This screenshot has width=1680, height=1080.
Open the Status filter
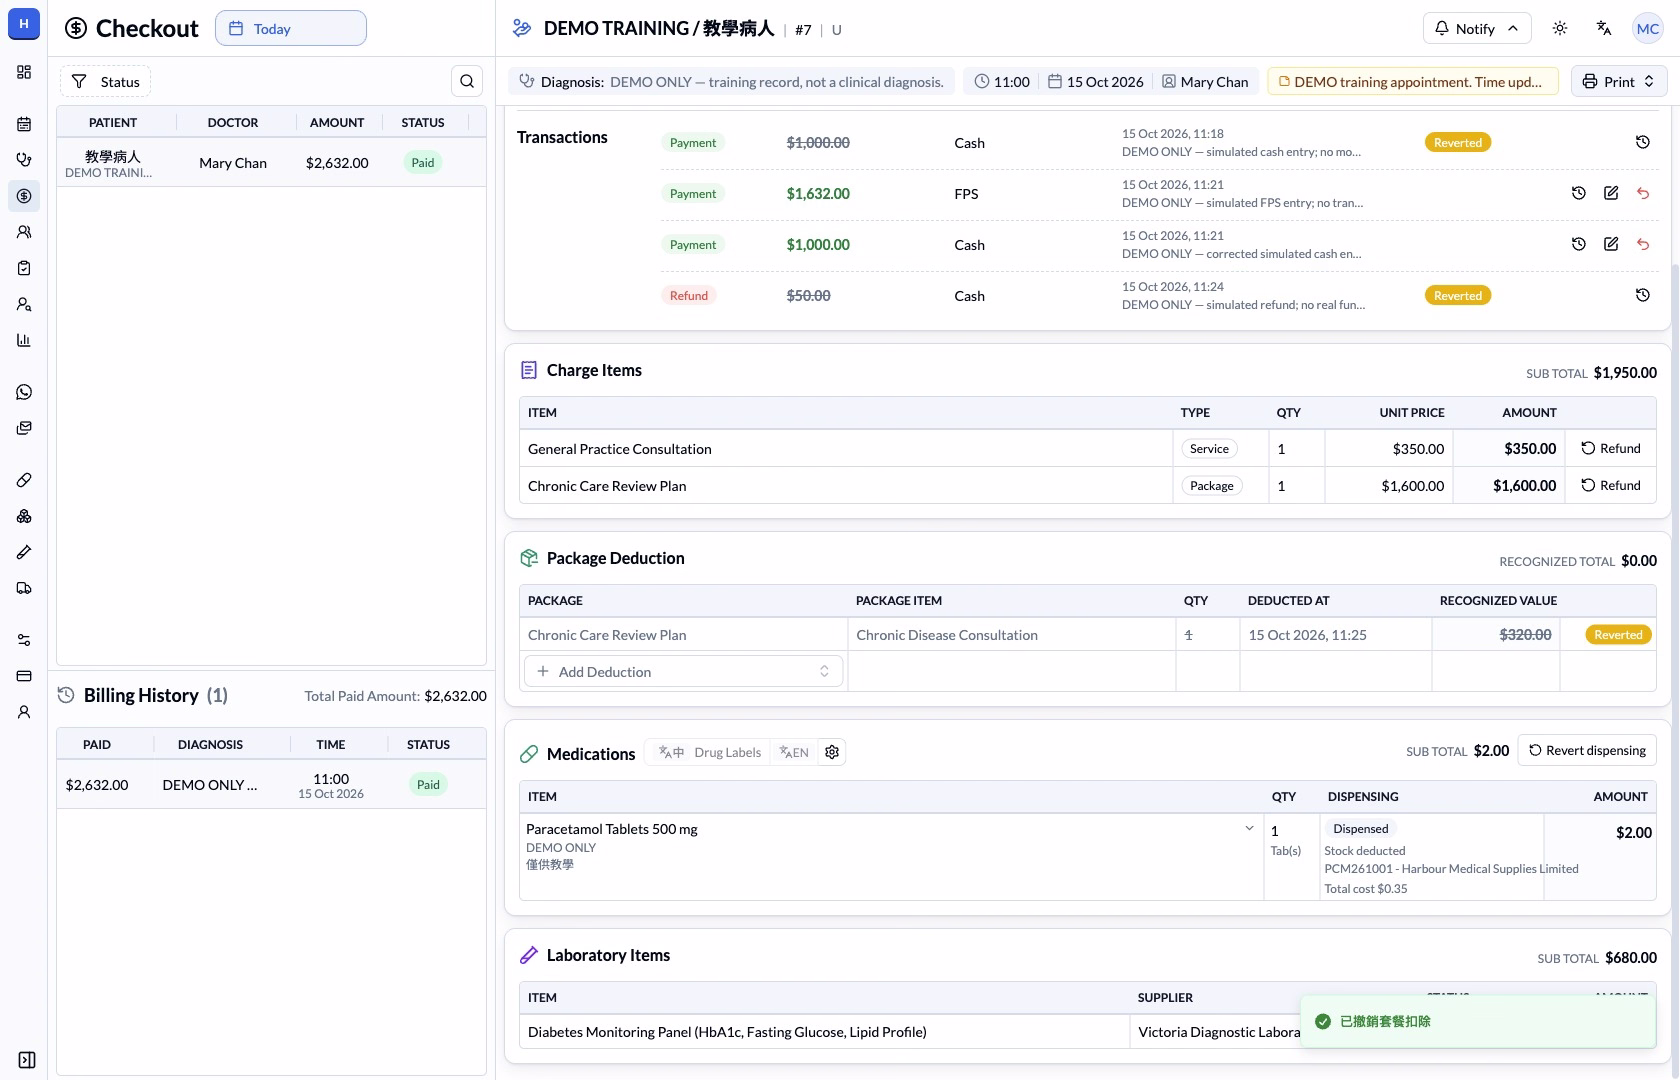pyautogui.click(x=106, y=82)
